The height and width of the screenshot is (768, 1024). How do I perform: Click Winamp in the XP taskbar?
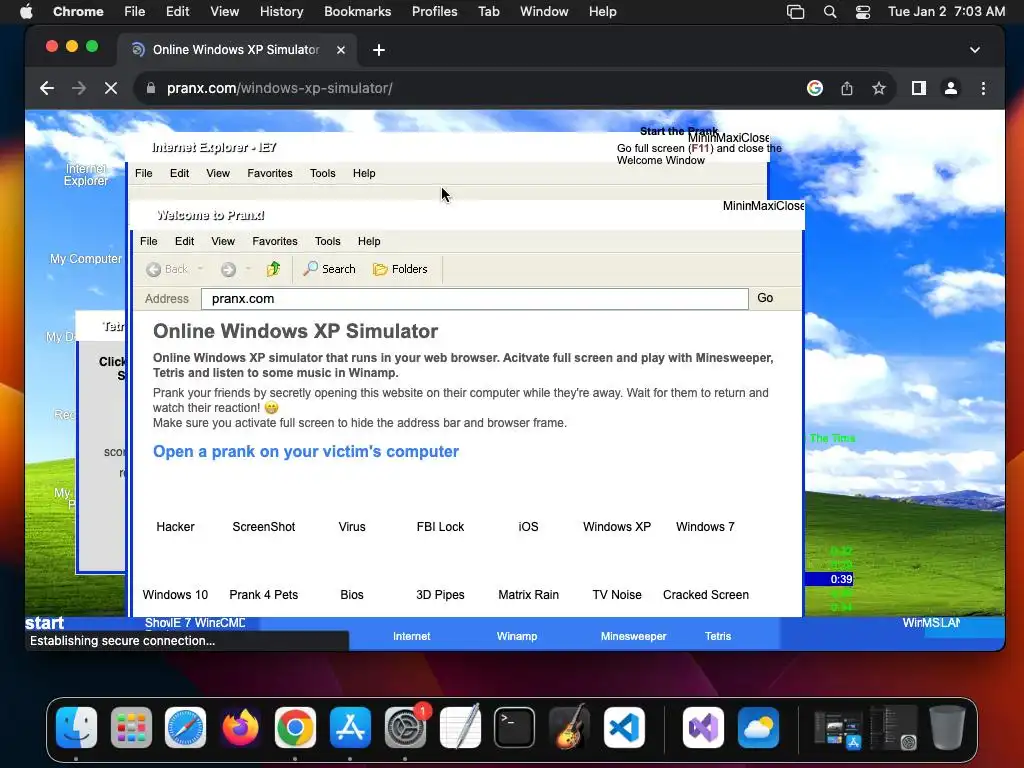(x=517, y=636)
